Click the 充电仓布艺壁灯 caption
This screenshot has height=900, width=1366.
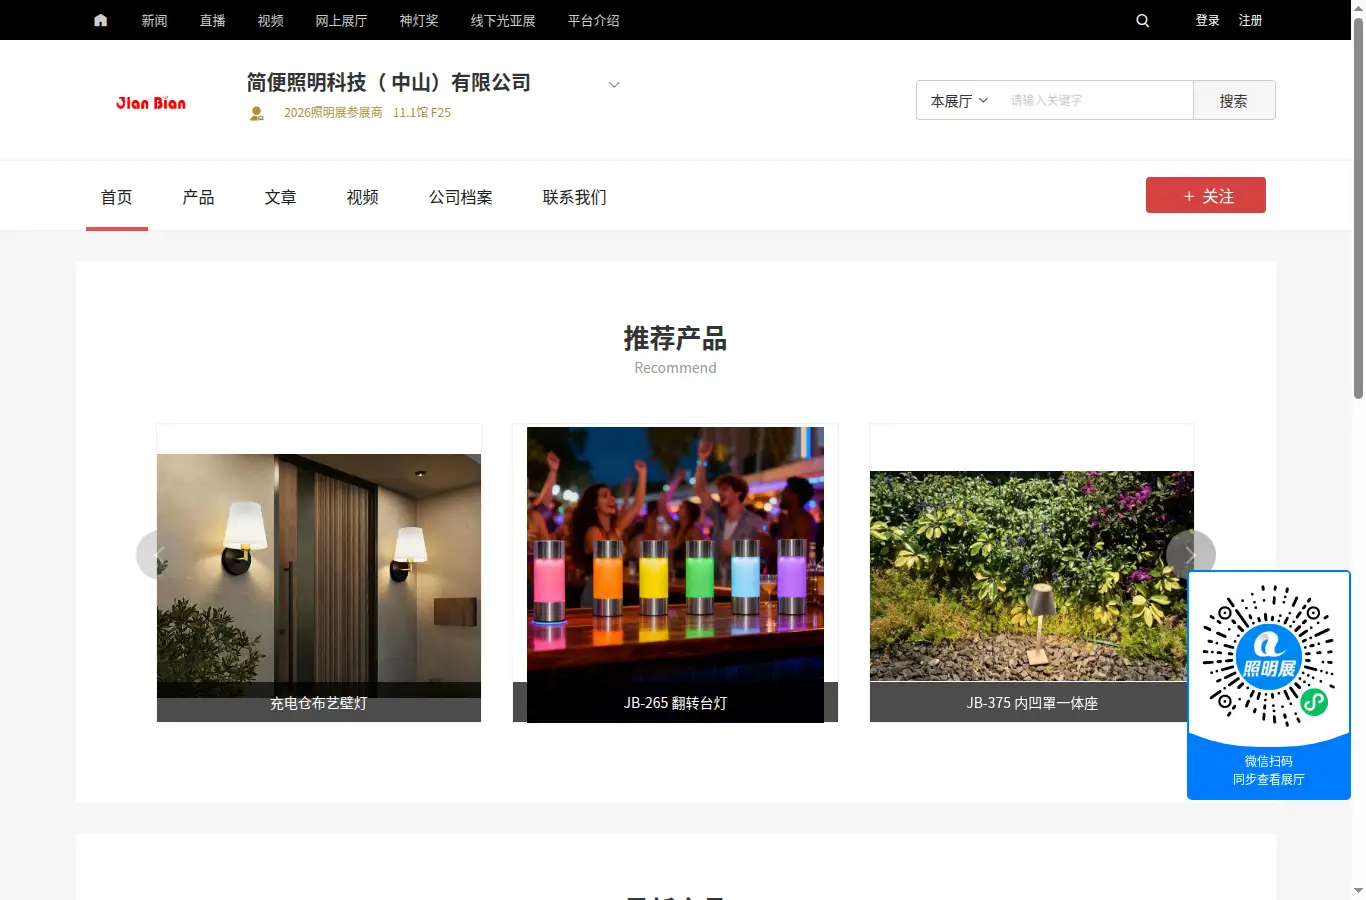click(x=319, y=703)
